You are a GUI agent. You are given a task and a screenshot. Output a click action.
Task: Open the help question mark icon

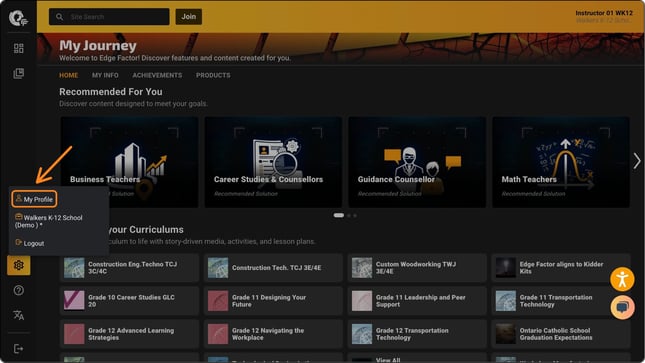click(19, 291)
